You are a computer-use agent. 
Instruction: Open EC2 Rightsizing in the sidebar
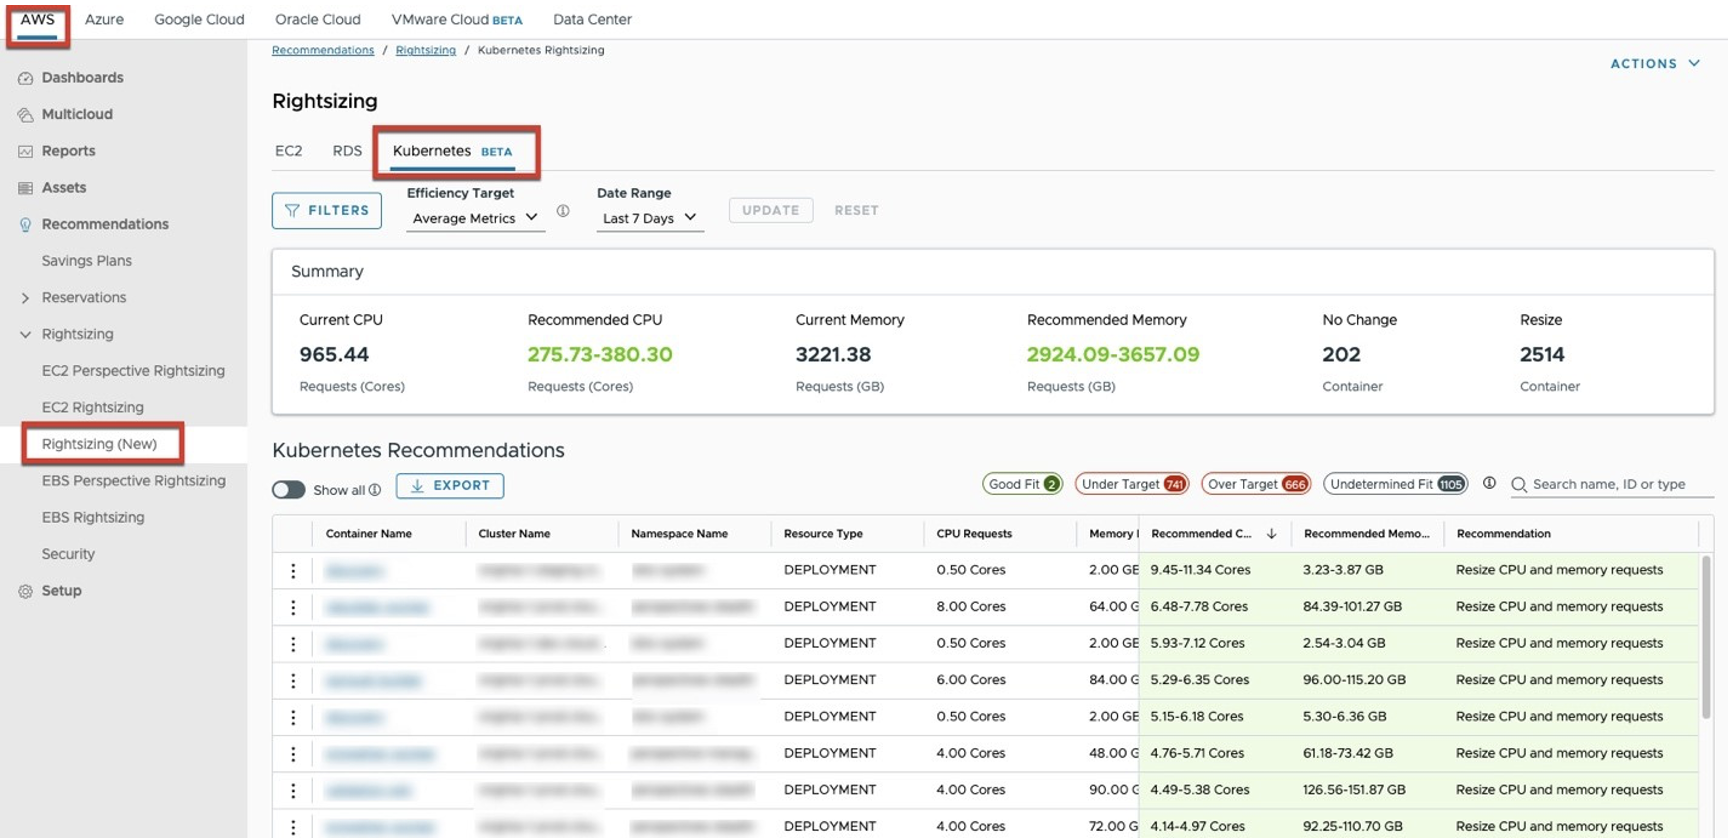[x=93, y=408]
